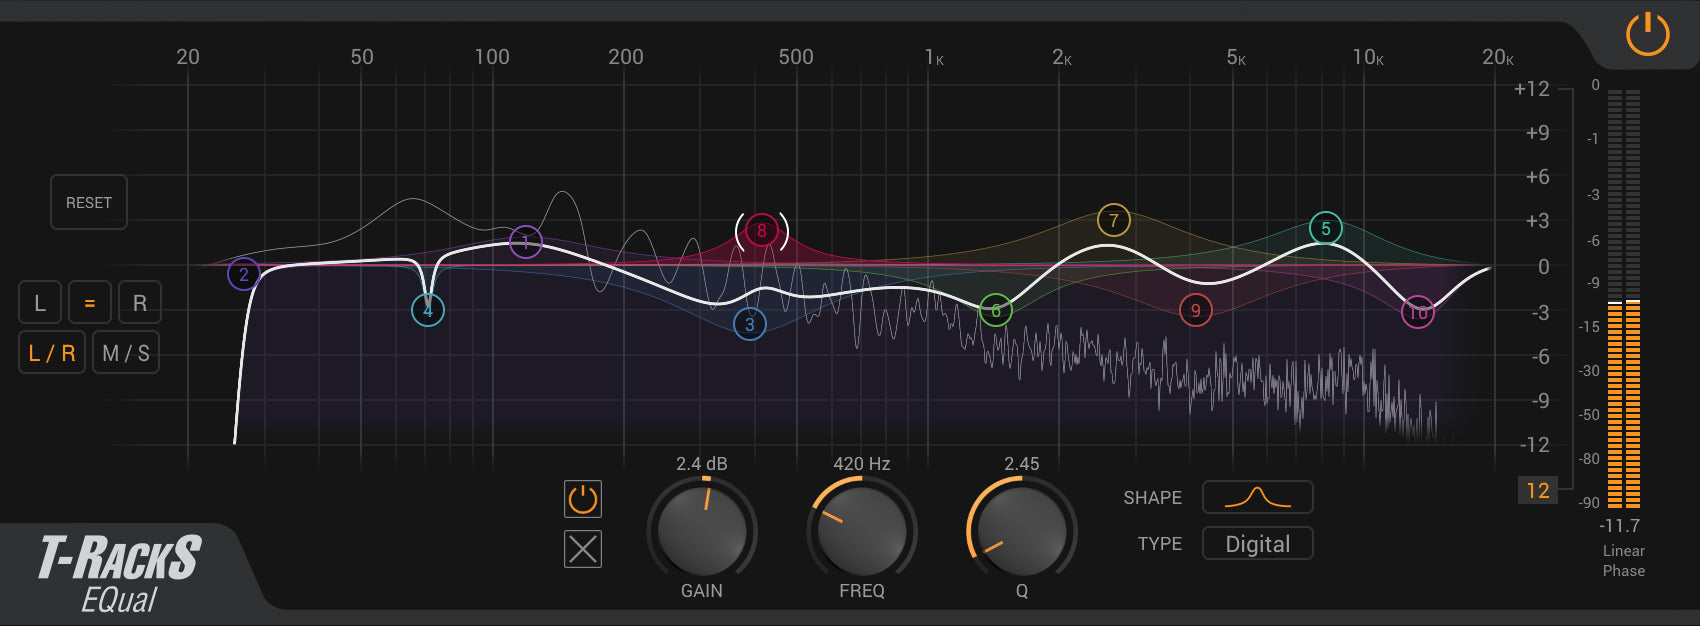Open the SHAPE filter curve selector

pos(1257,497)
